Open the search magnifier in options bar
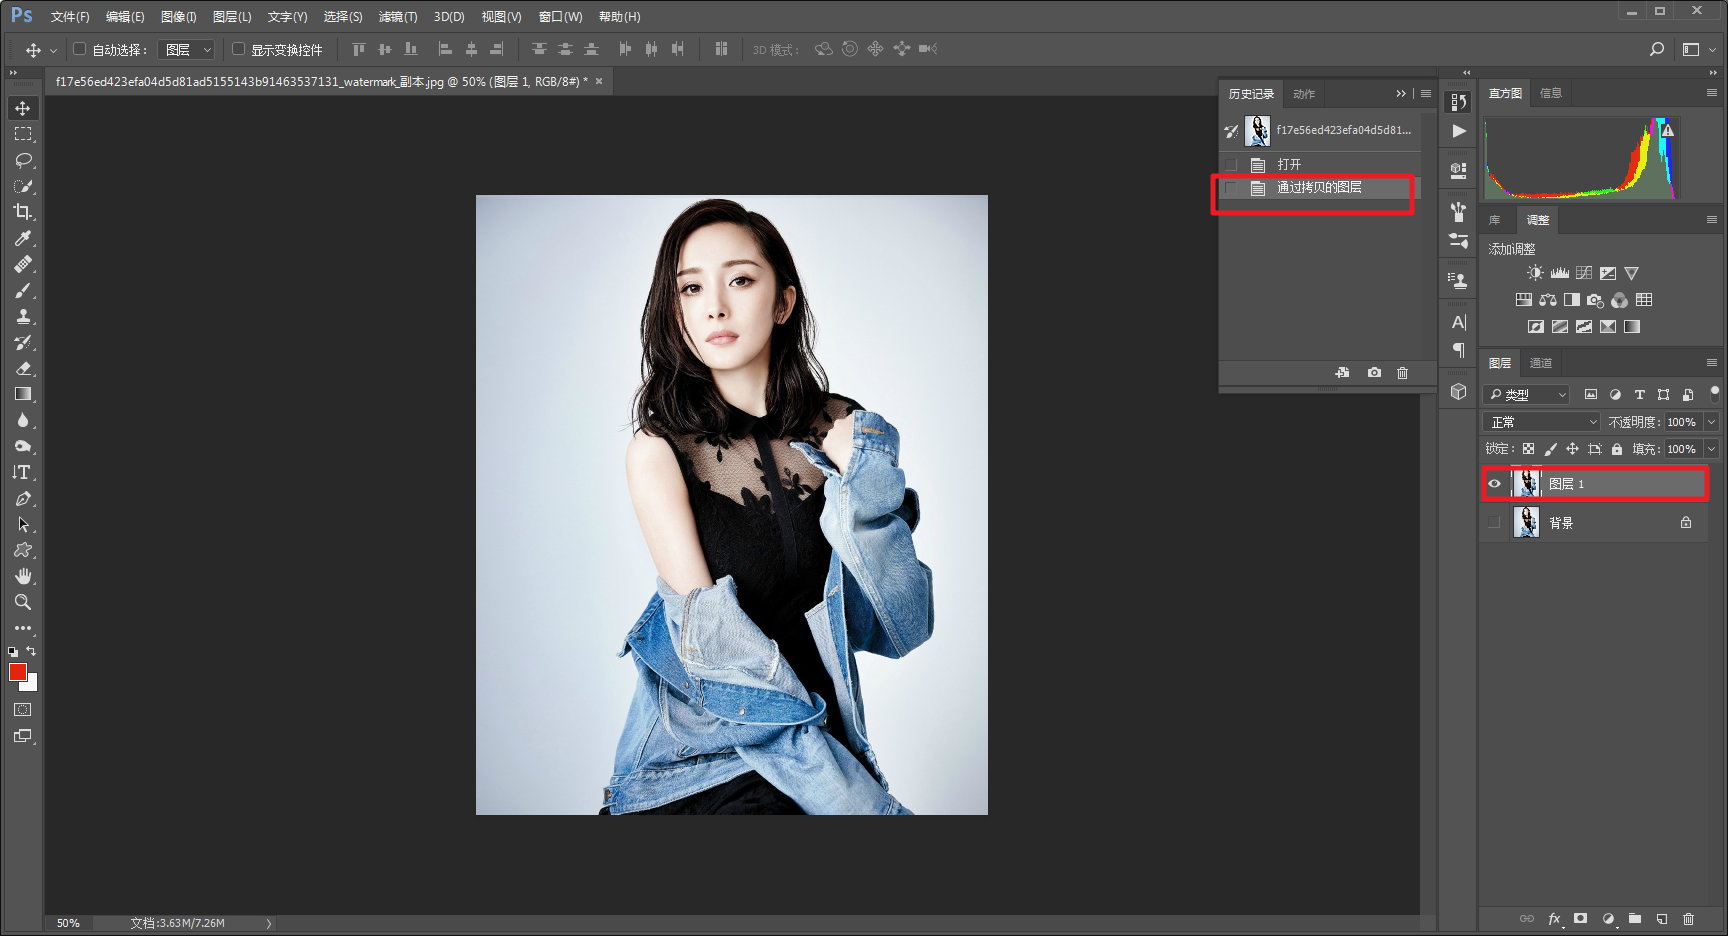This screenshot has height=936, width=1728. 1657,49
